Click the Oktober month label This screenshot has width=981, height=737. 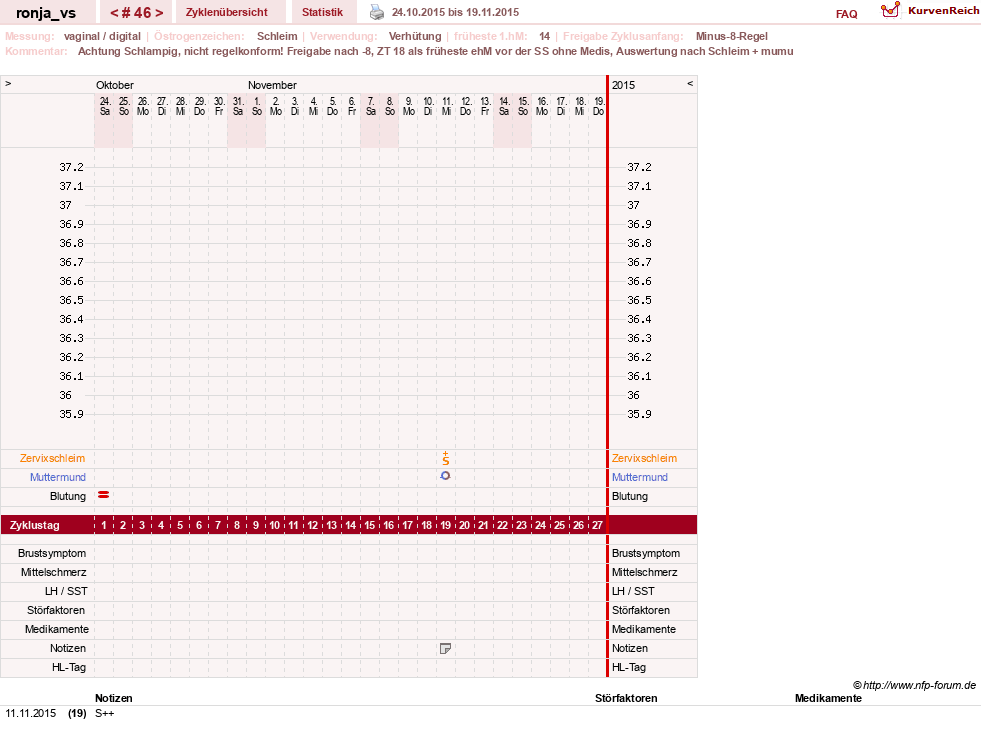coord(114,85)
